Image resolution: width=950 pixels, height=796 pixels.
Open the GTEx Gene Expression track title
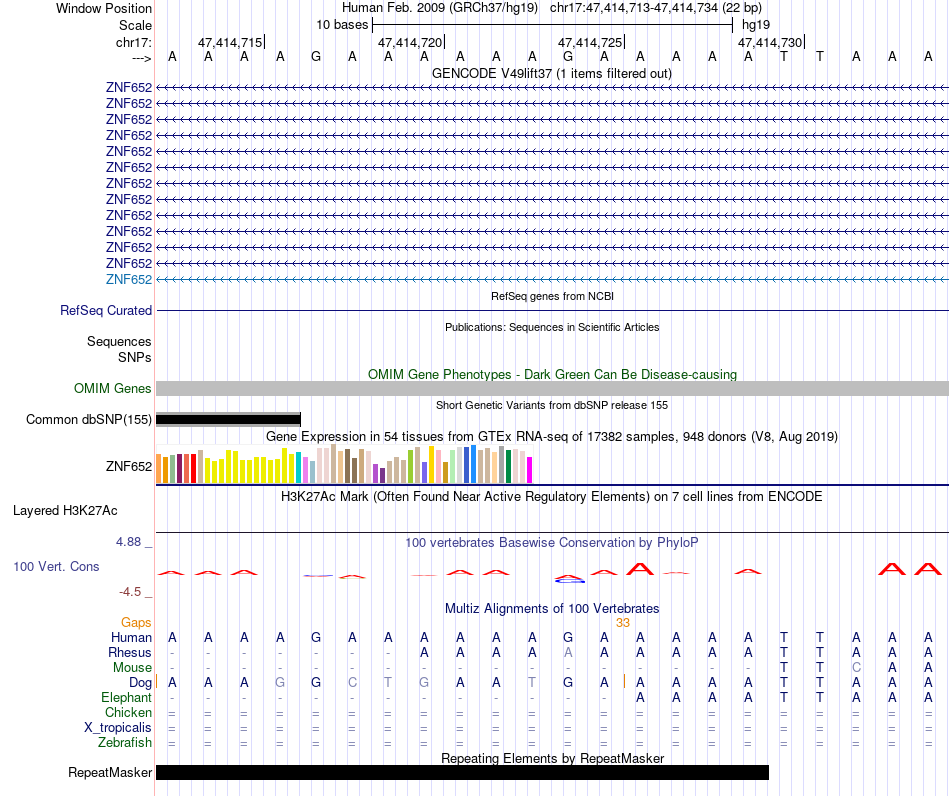551,437
